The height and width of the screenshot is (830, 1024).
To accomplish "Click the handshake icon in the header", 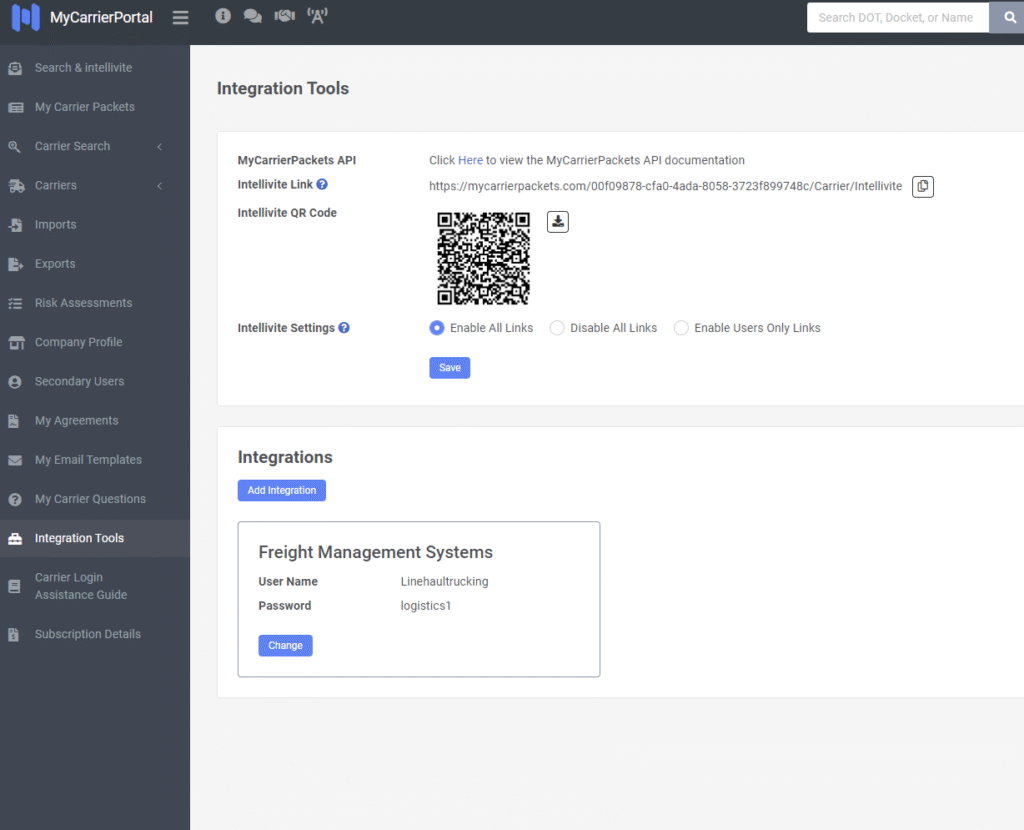I will click(x=284, y=15).
